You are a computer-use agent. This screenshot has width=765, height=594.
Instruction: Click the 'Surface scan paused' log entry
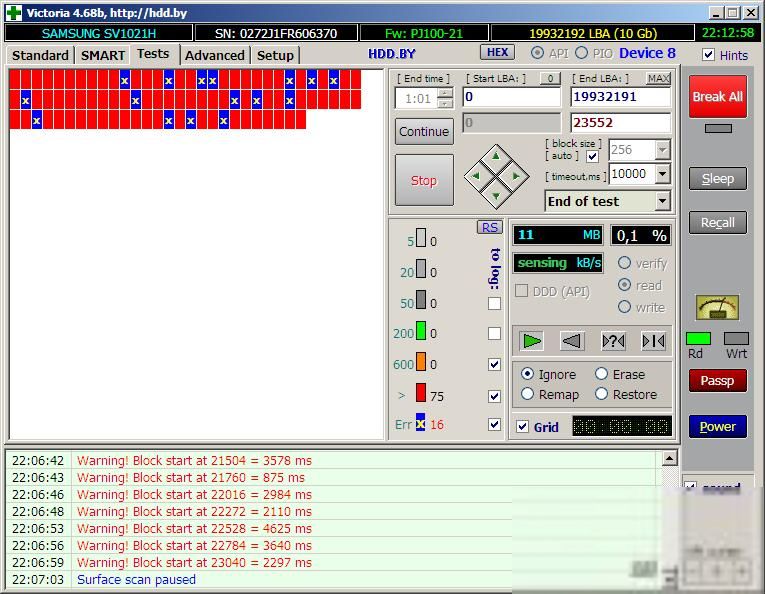(136, 579)
